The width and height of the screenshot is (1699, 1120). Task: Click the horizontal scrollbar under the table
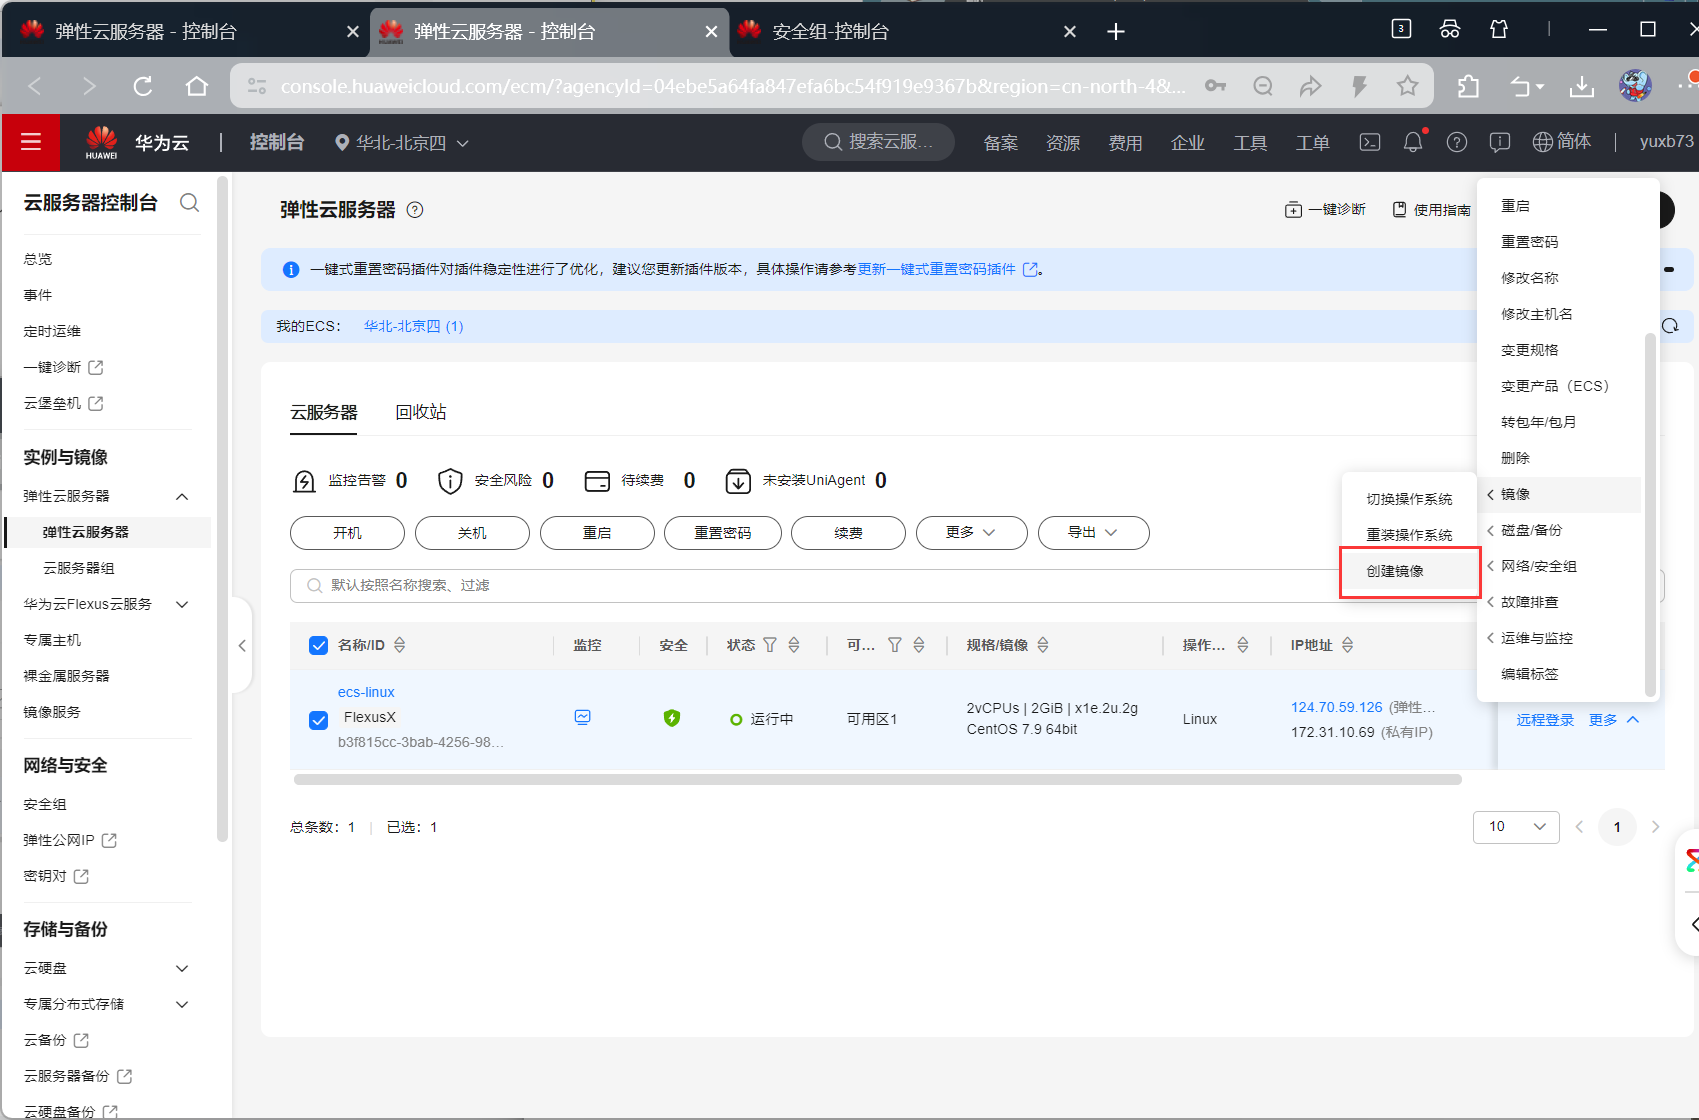876,779
